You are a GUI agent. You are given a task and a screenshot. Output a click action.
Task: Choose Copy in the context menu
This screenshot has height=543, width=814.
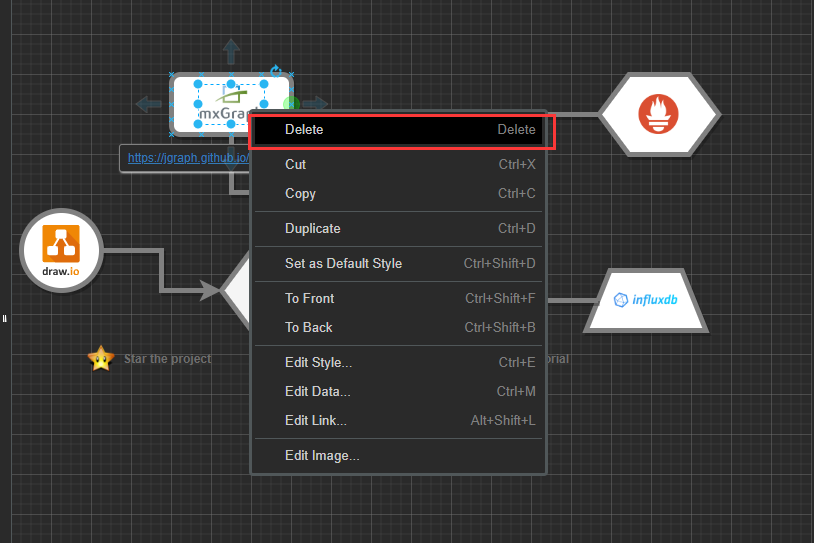(x=399, y=194)
